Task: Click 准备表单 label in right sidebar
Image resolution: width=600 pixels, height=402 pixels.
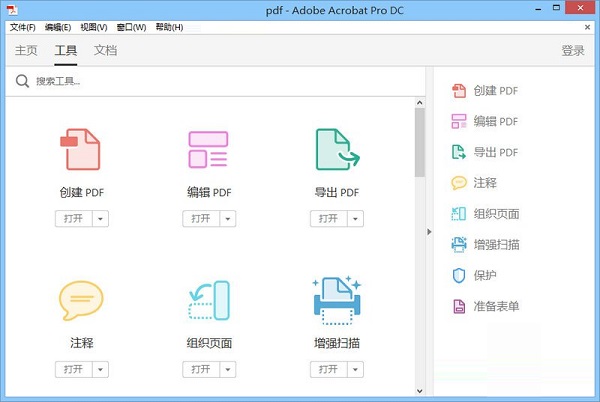Action: [496, 306]
